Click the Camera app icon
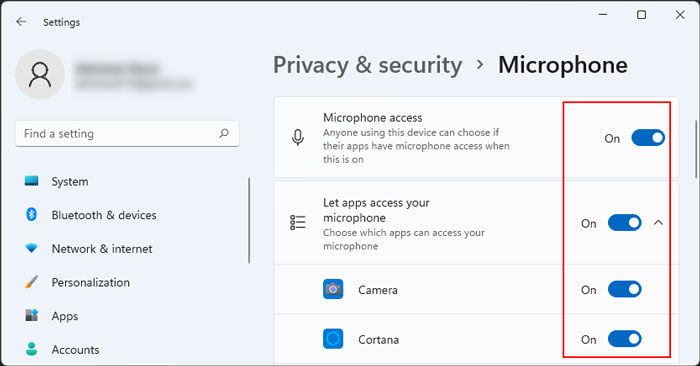 pyautogui.click(x=333, y=289)
